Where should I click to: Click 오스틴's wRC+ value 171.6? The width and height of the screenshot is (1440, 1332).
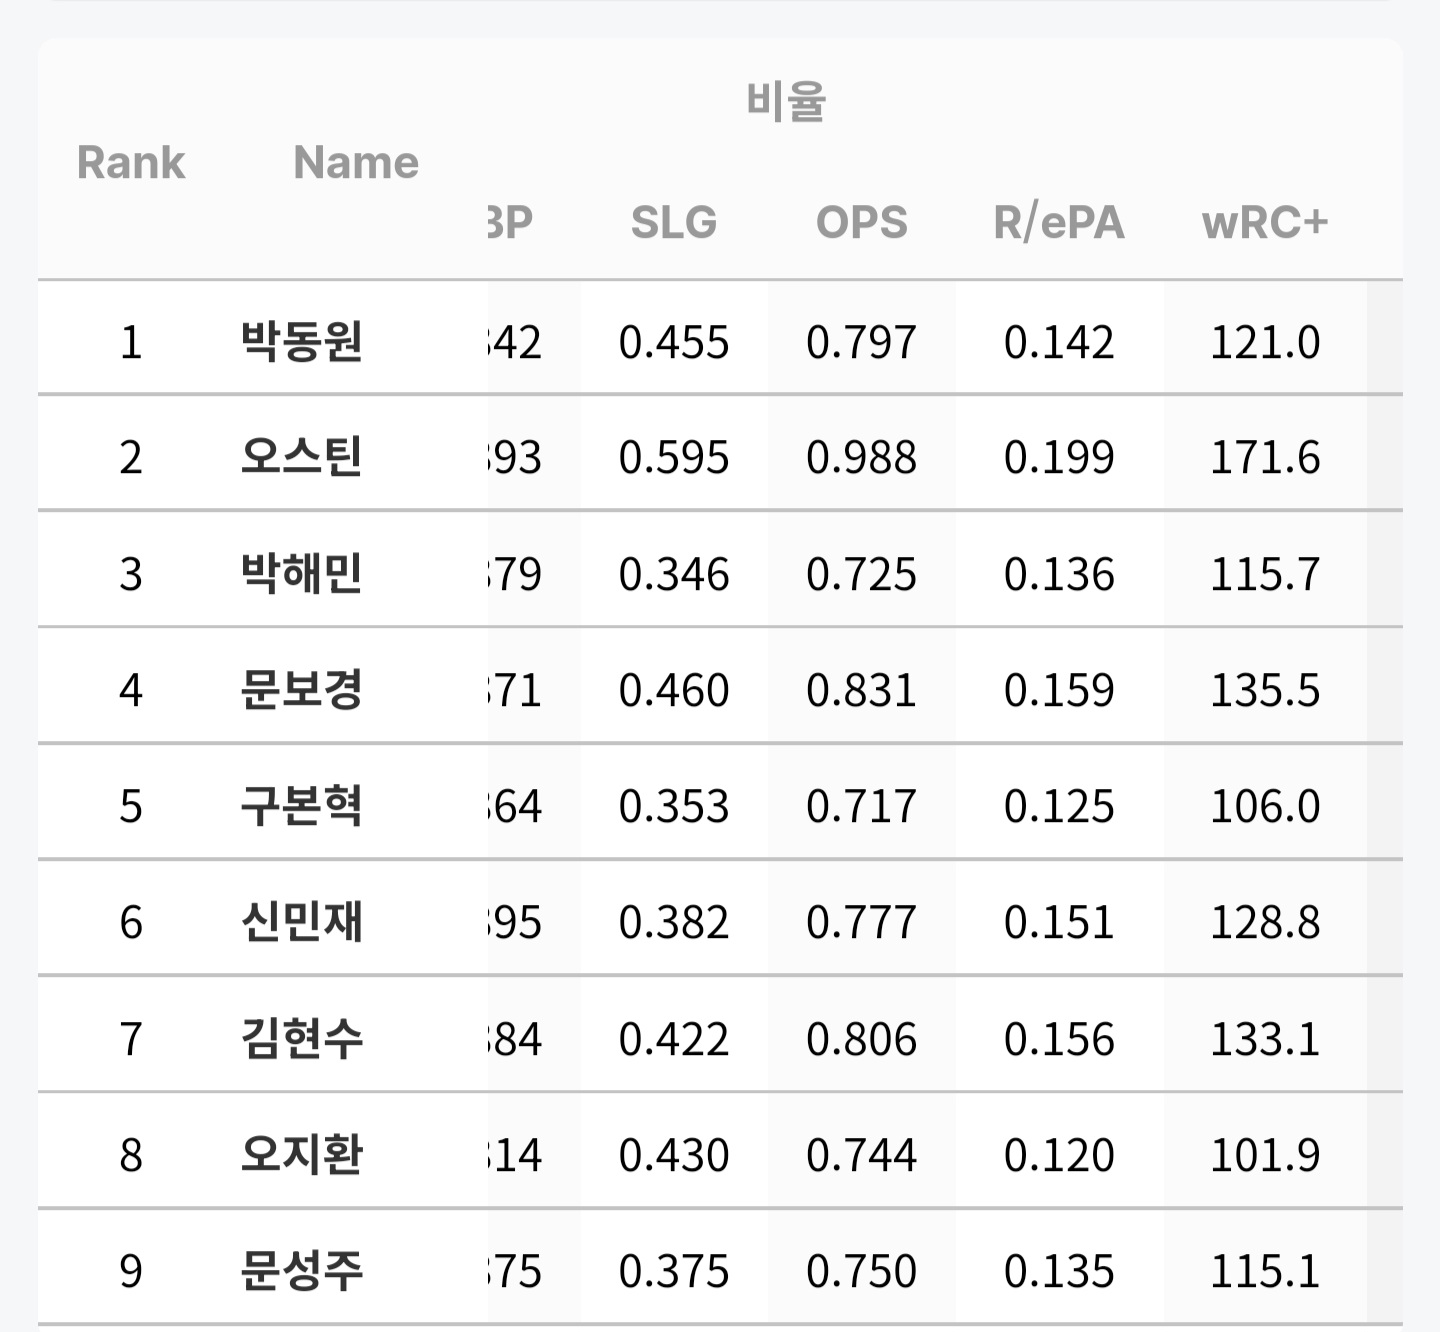click(1265, 457)
